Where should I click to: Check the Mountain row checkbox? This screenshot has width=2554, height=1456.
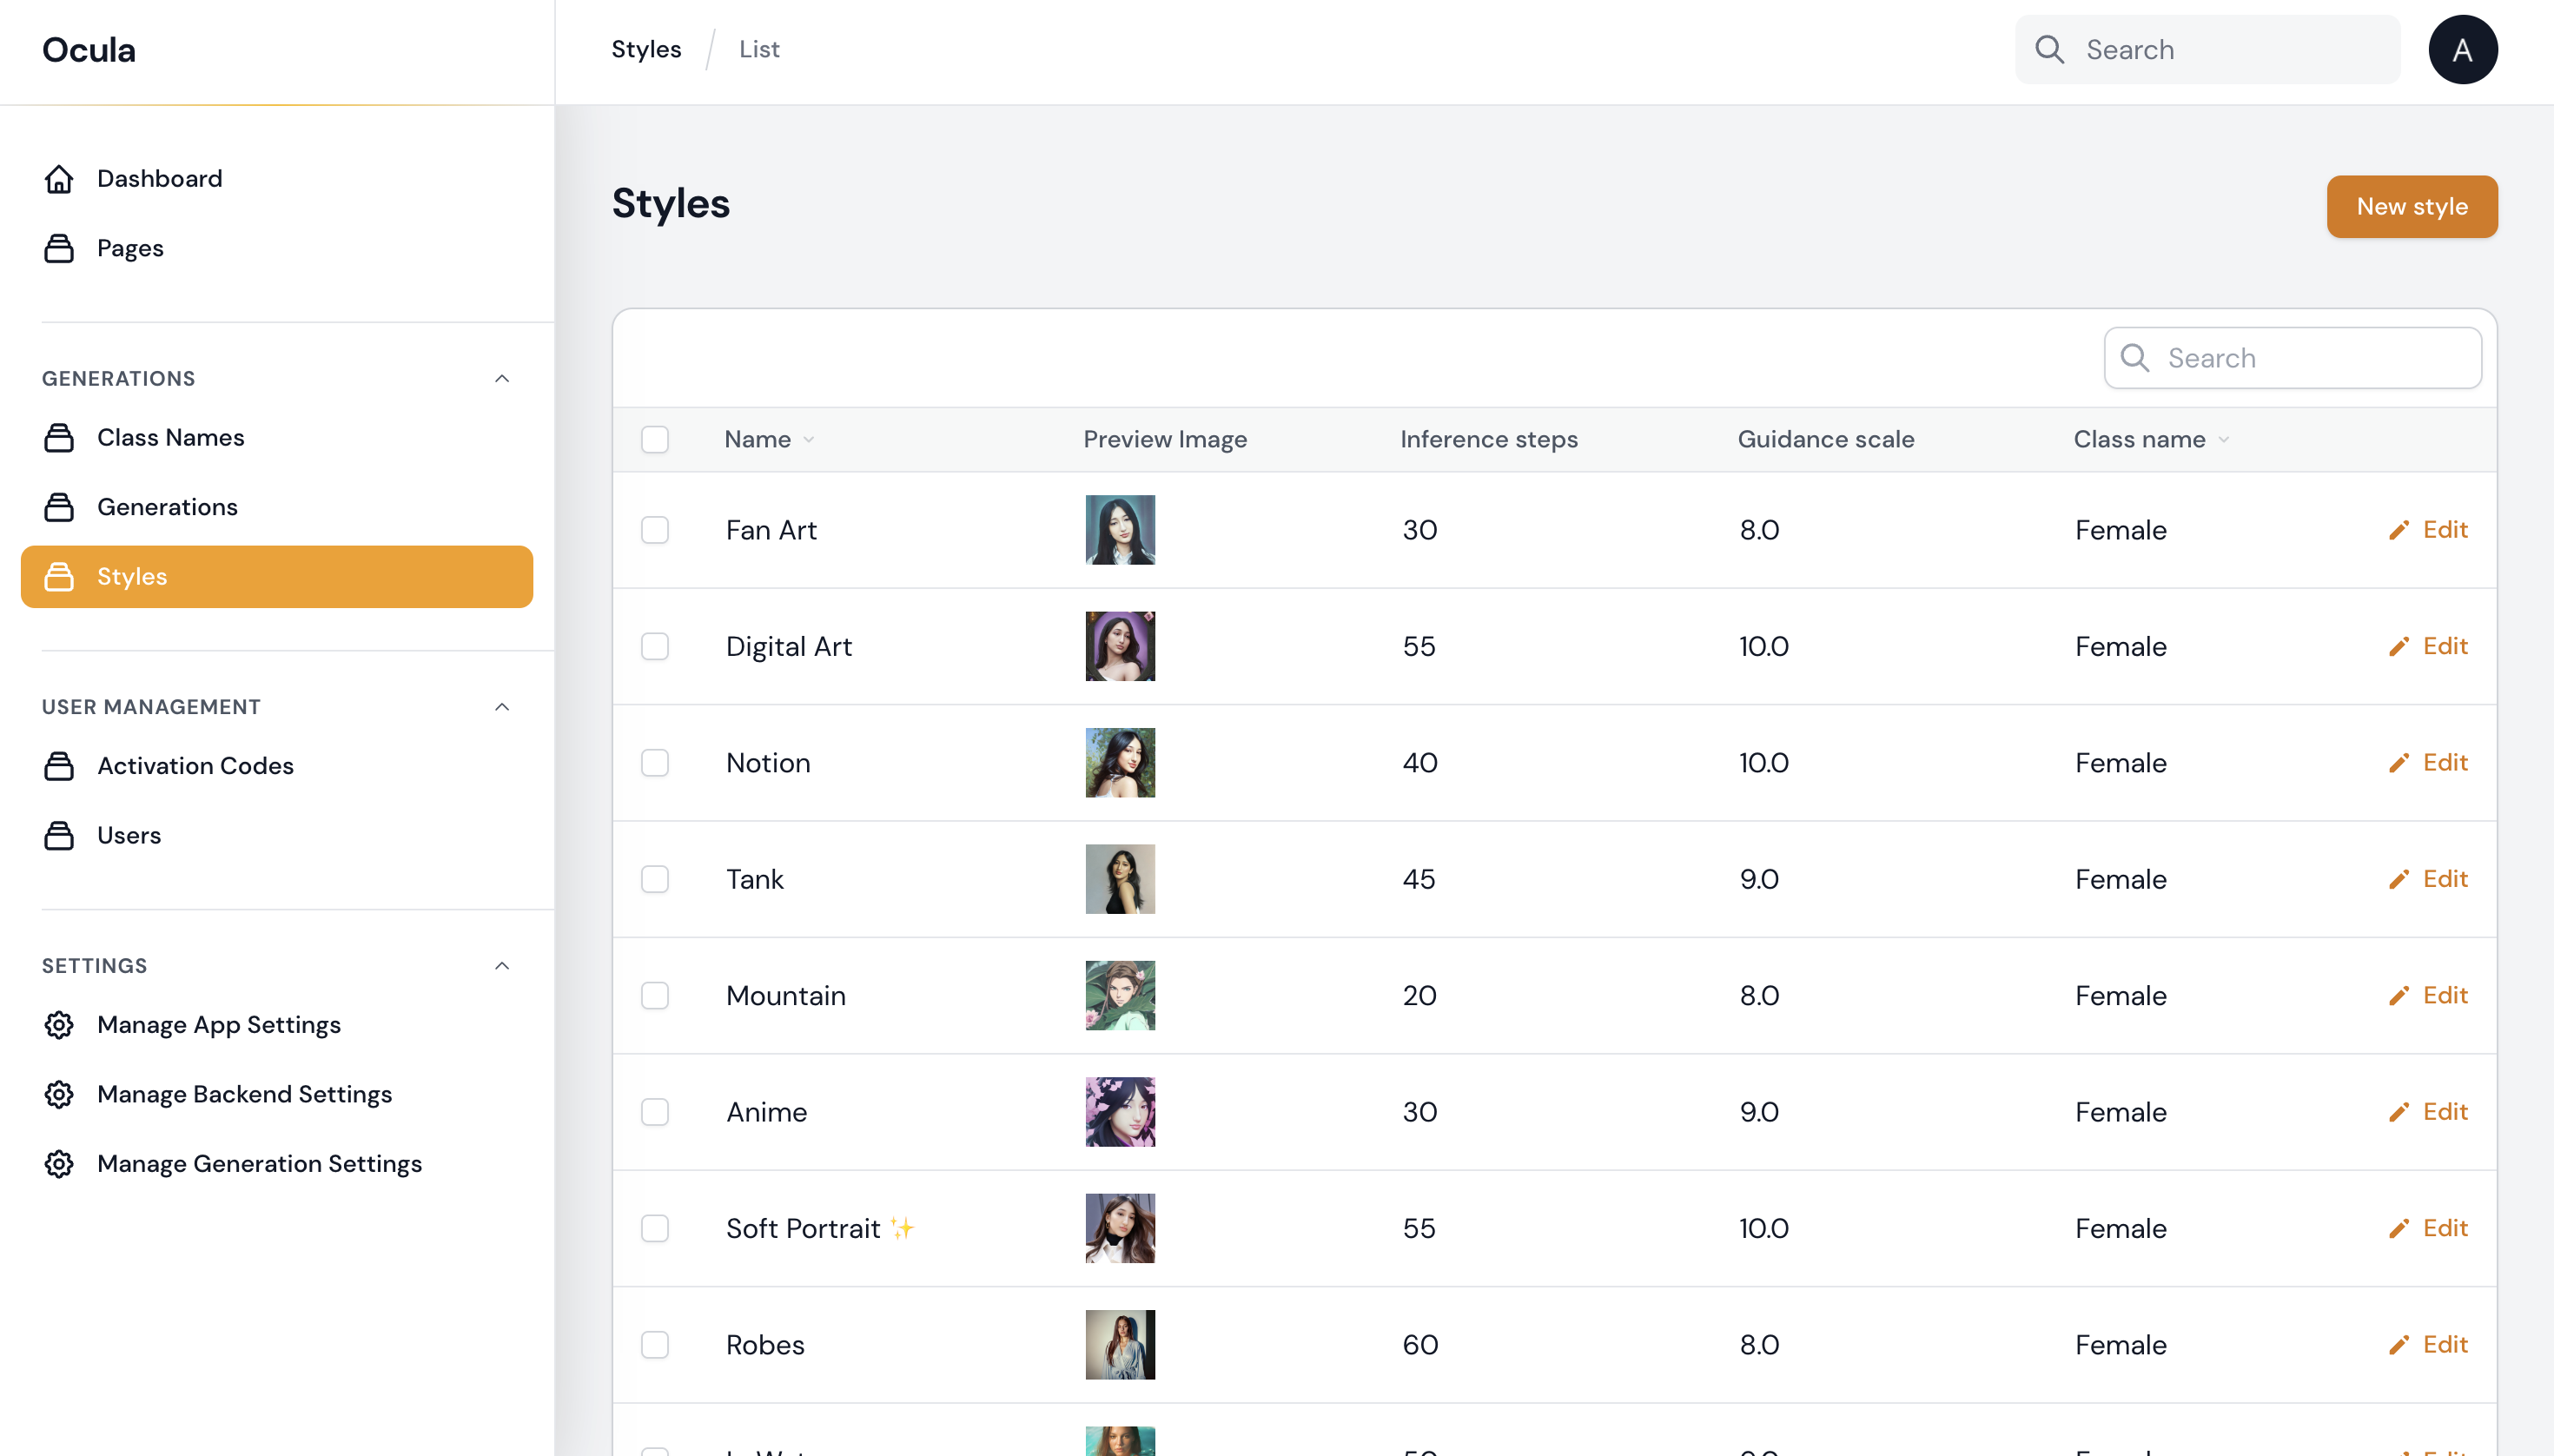pyautogui.click(x=655, y=996)
